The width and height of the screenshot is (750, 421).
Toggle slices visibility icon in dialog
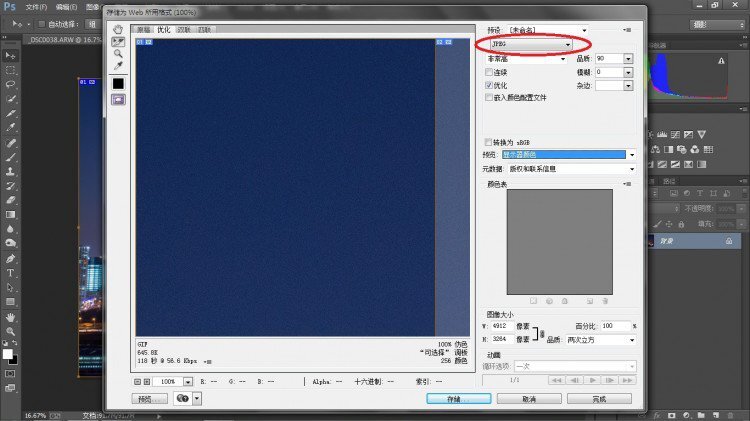click(118, 100)
